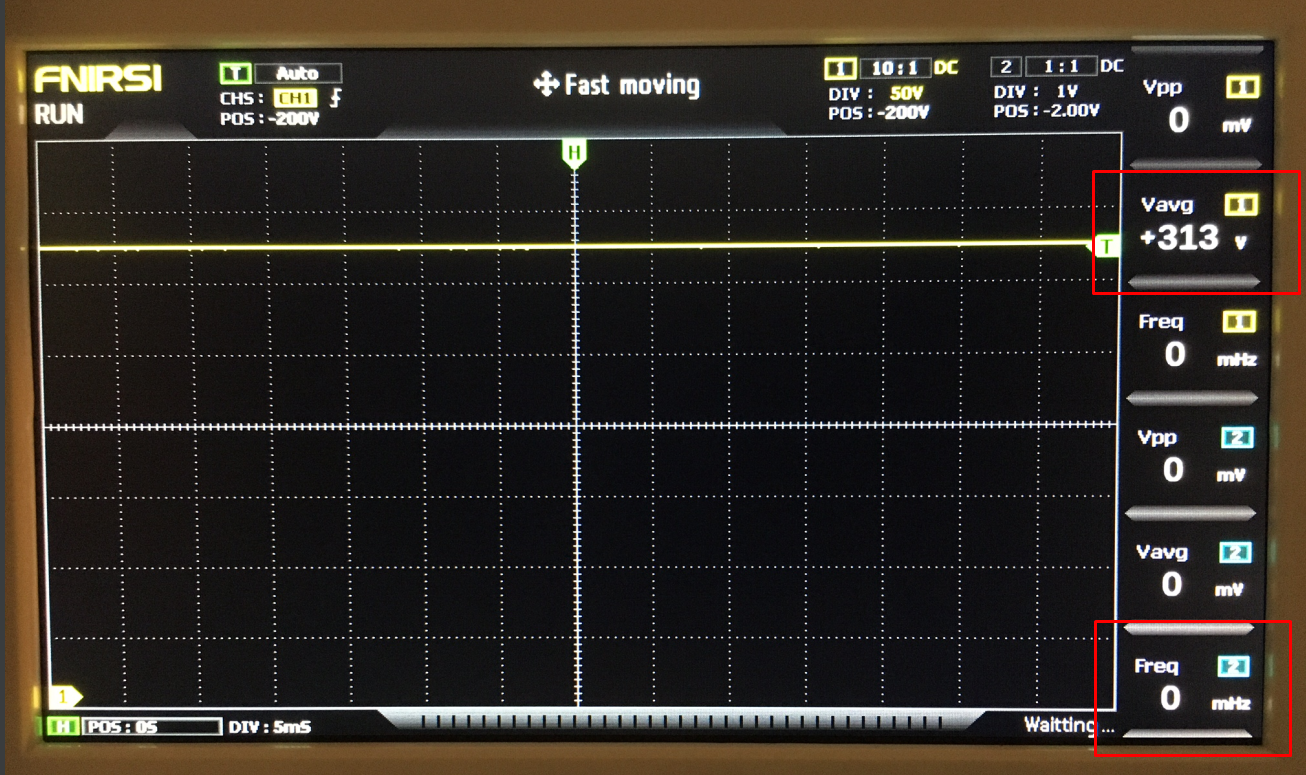Tap the yellow CH1 icon beside Vpp
This screenshot has width=1306, height=775.
coord(1242,88)
